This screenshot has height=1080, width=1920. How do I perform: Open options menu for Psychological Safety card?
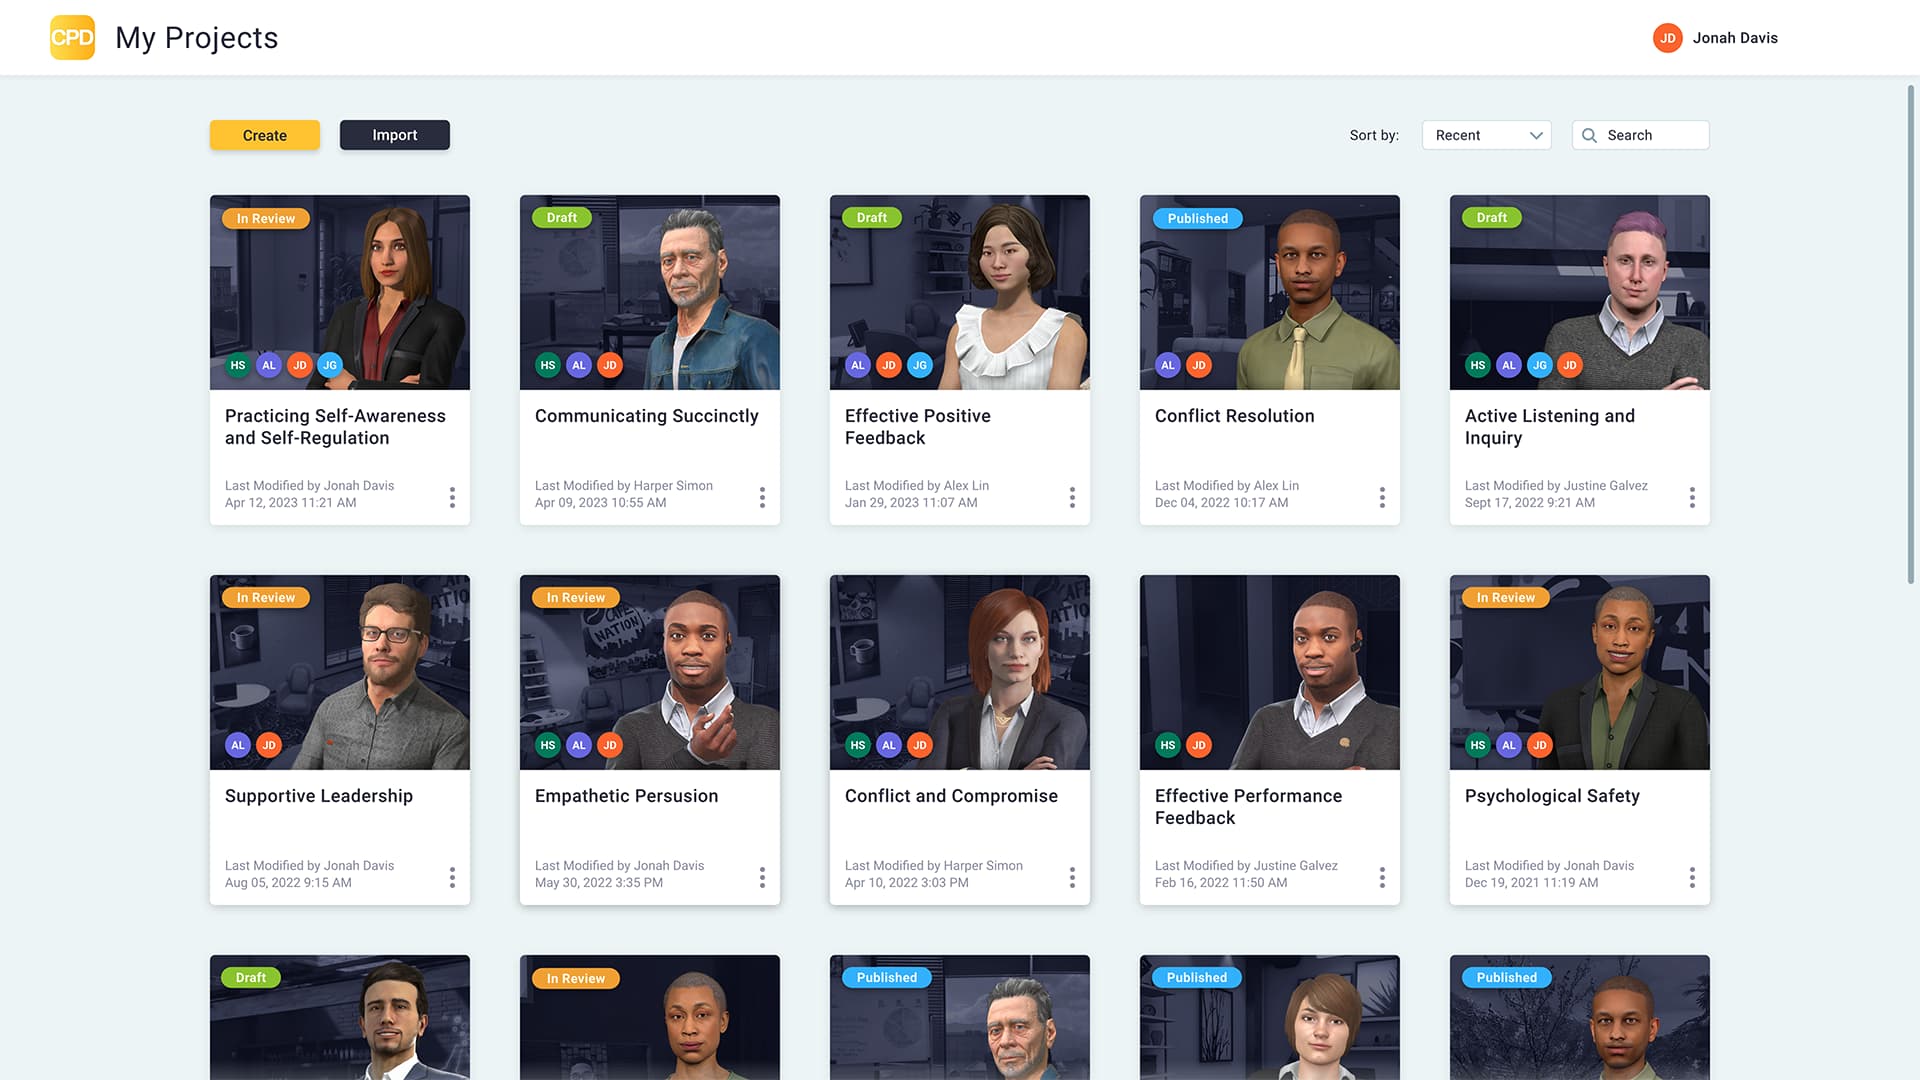(1692, 877)
